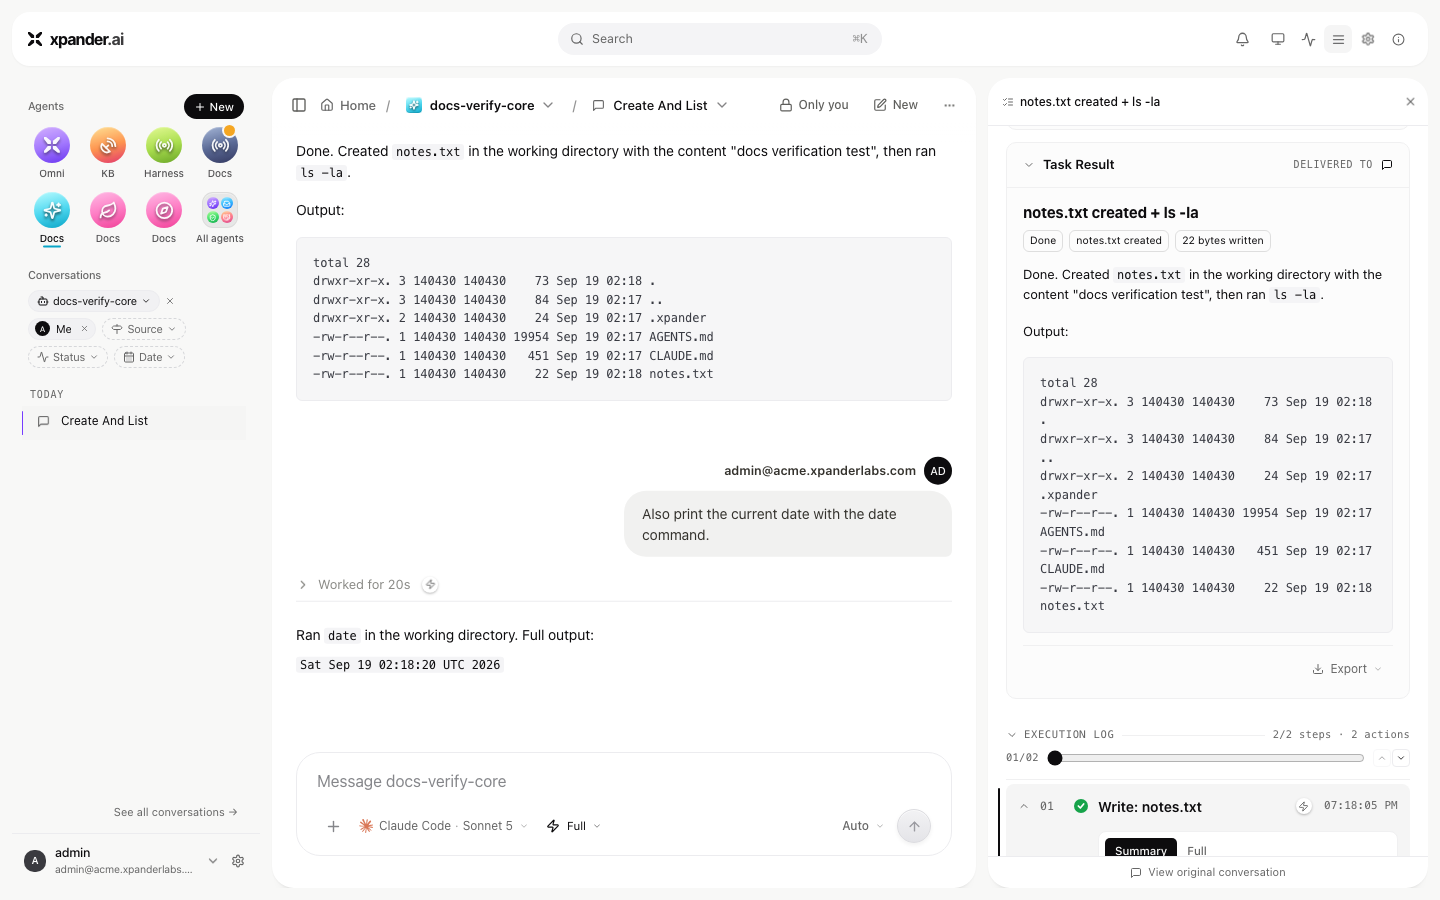Image resolution: width=1440 pixels, height=900 pixels.
Task: Click the Only you sharing button
Action: (814, 105)
